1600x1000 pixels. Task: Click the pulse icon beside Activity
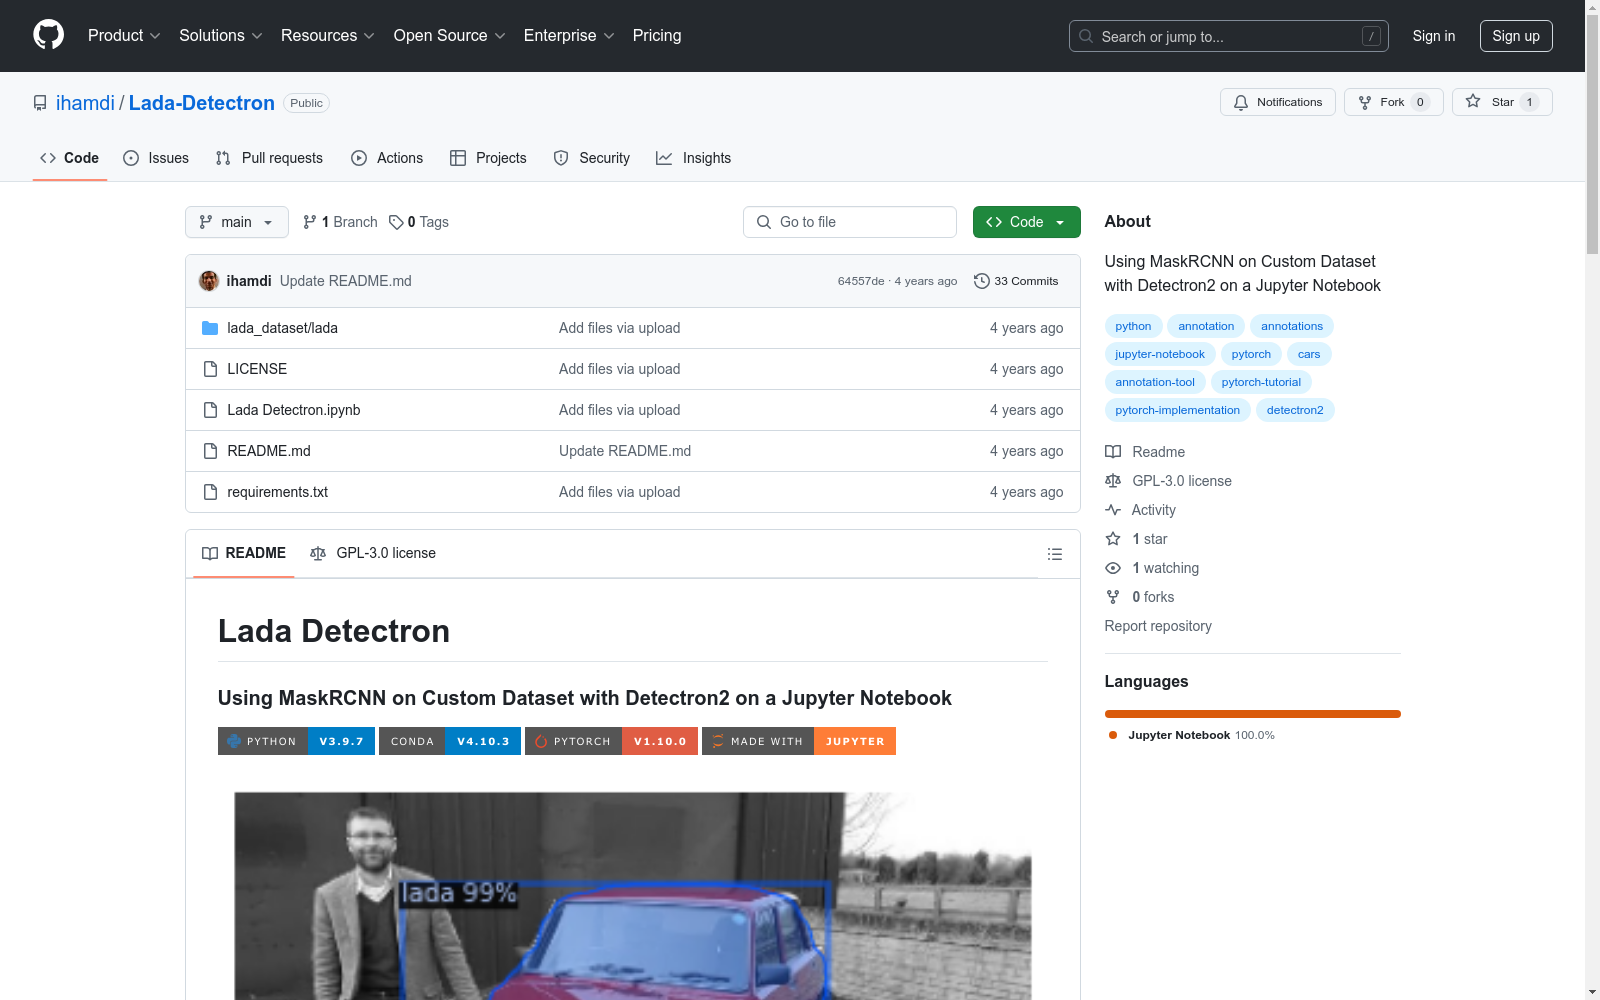pyautogui.click(x=1113, y=510)
